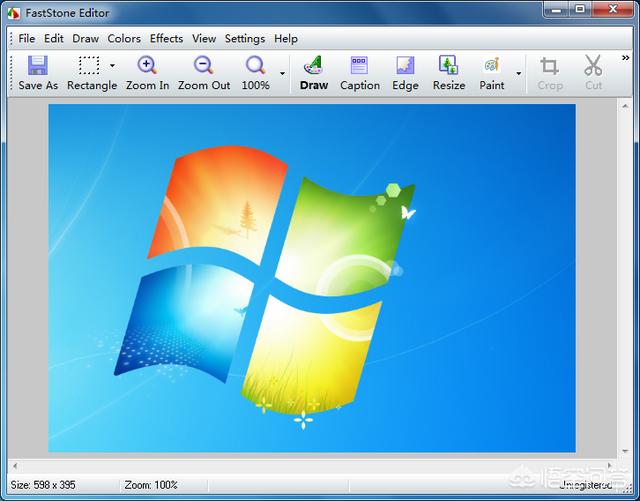Click the 'Unregistered' status bar text
The height and width of the screenshot is (501, 640).
click(x=586, y=485)
